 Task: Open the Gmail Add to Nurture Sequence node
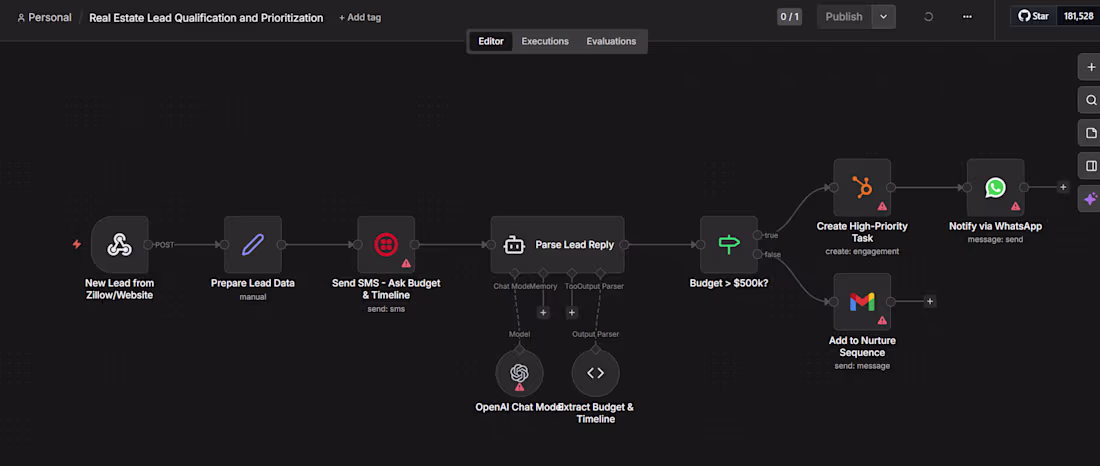click(x=862, y=302)
